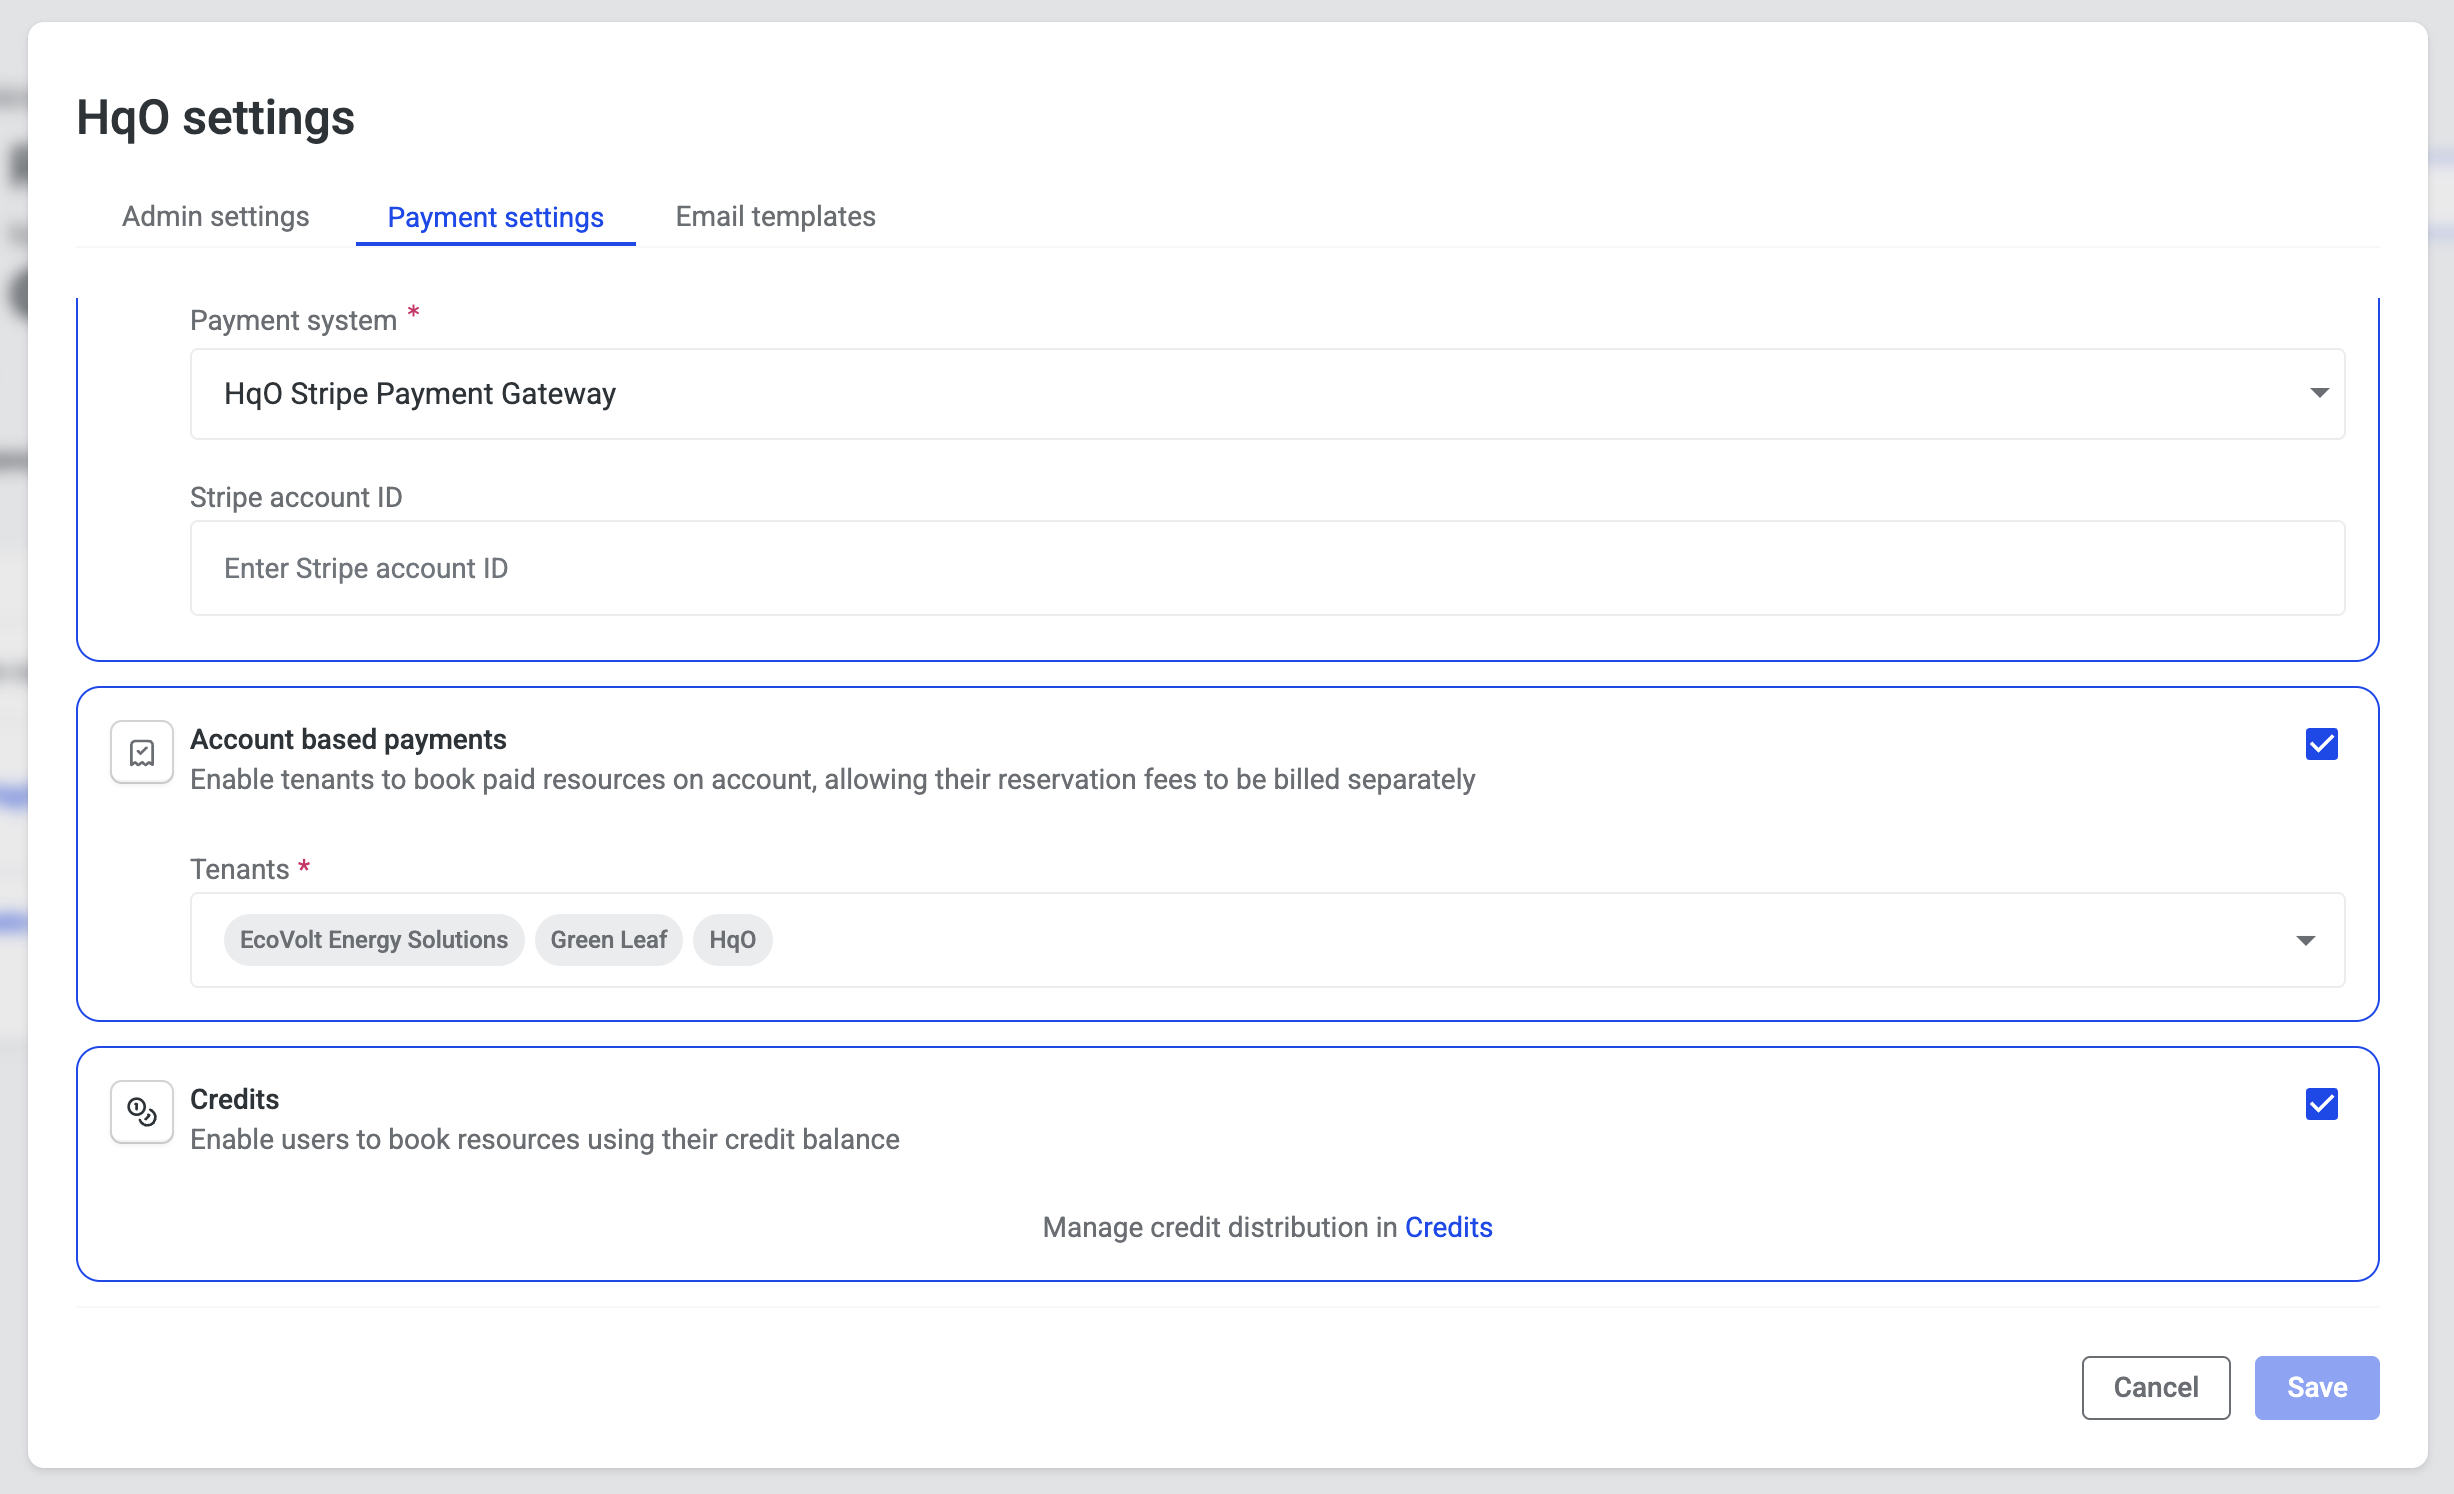
Task: Click the Tenants multi-select field area
Action: pos(1500,940)
